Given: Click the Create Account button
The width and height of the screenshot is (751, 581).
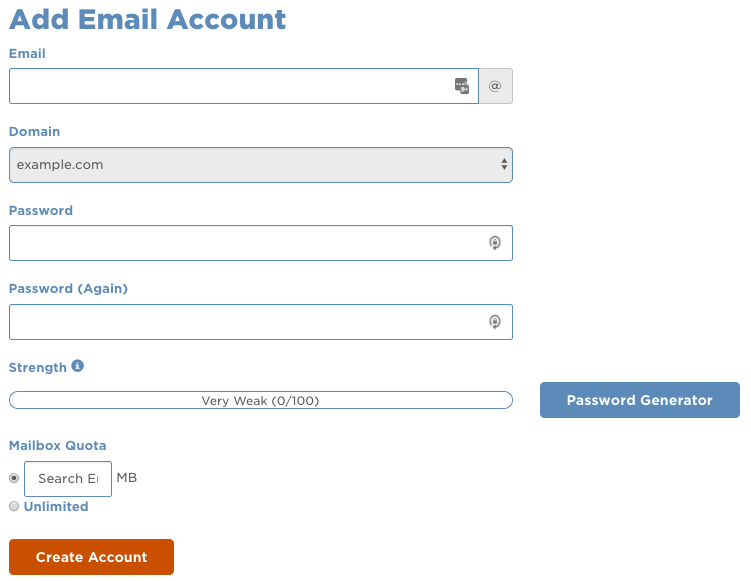Looking at the screenshot, I should point(91,557).
